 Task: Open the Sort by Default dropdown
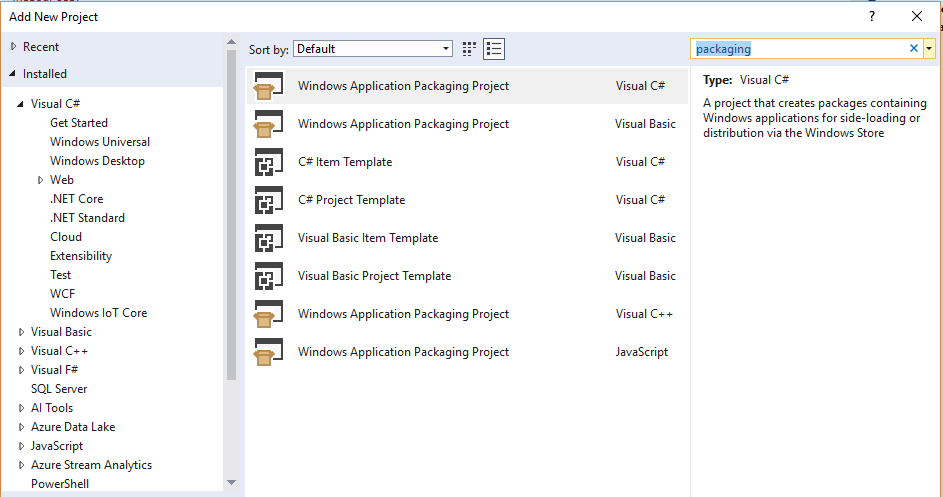tap(373, 49)
